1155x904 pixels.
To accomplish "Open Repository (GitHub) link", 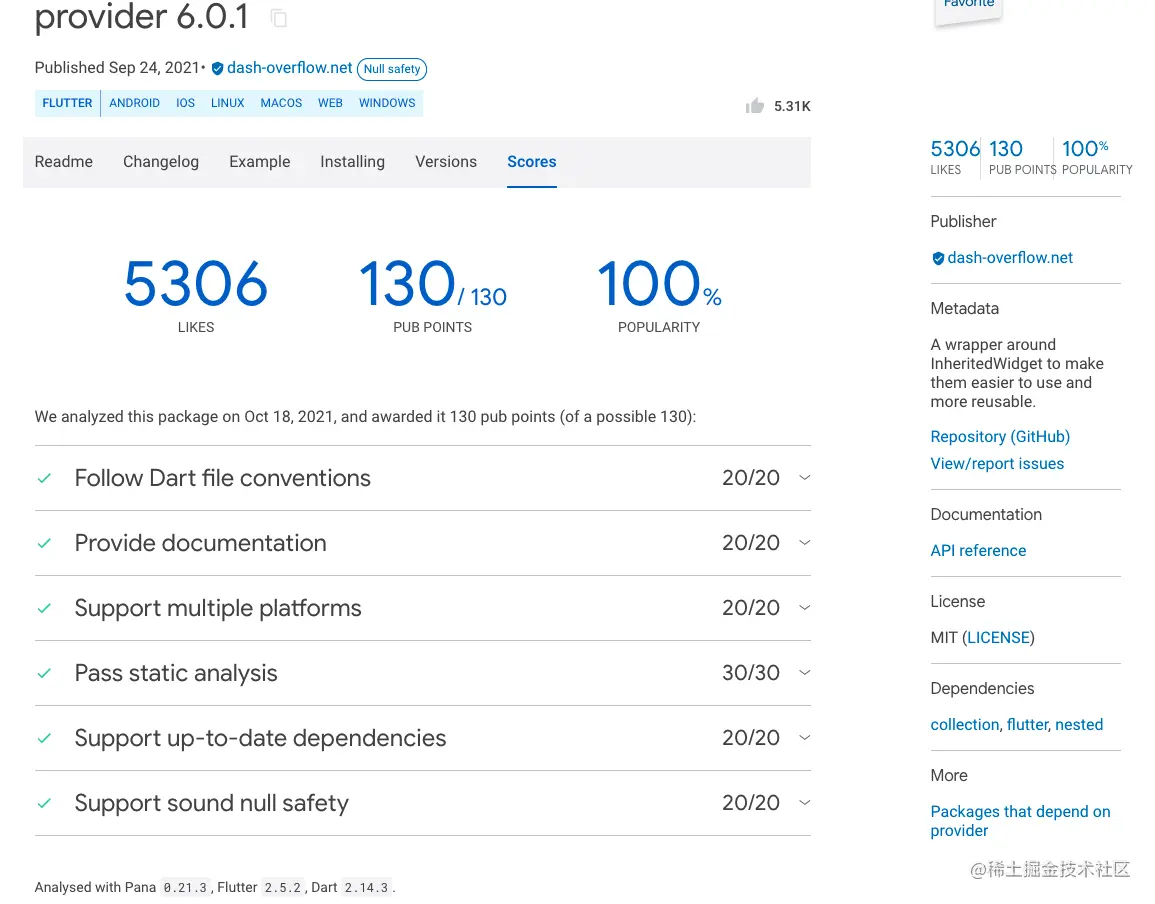I will (x=1000, y=437).
